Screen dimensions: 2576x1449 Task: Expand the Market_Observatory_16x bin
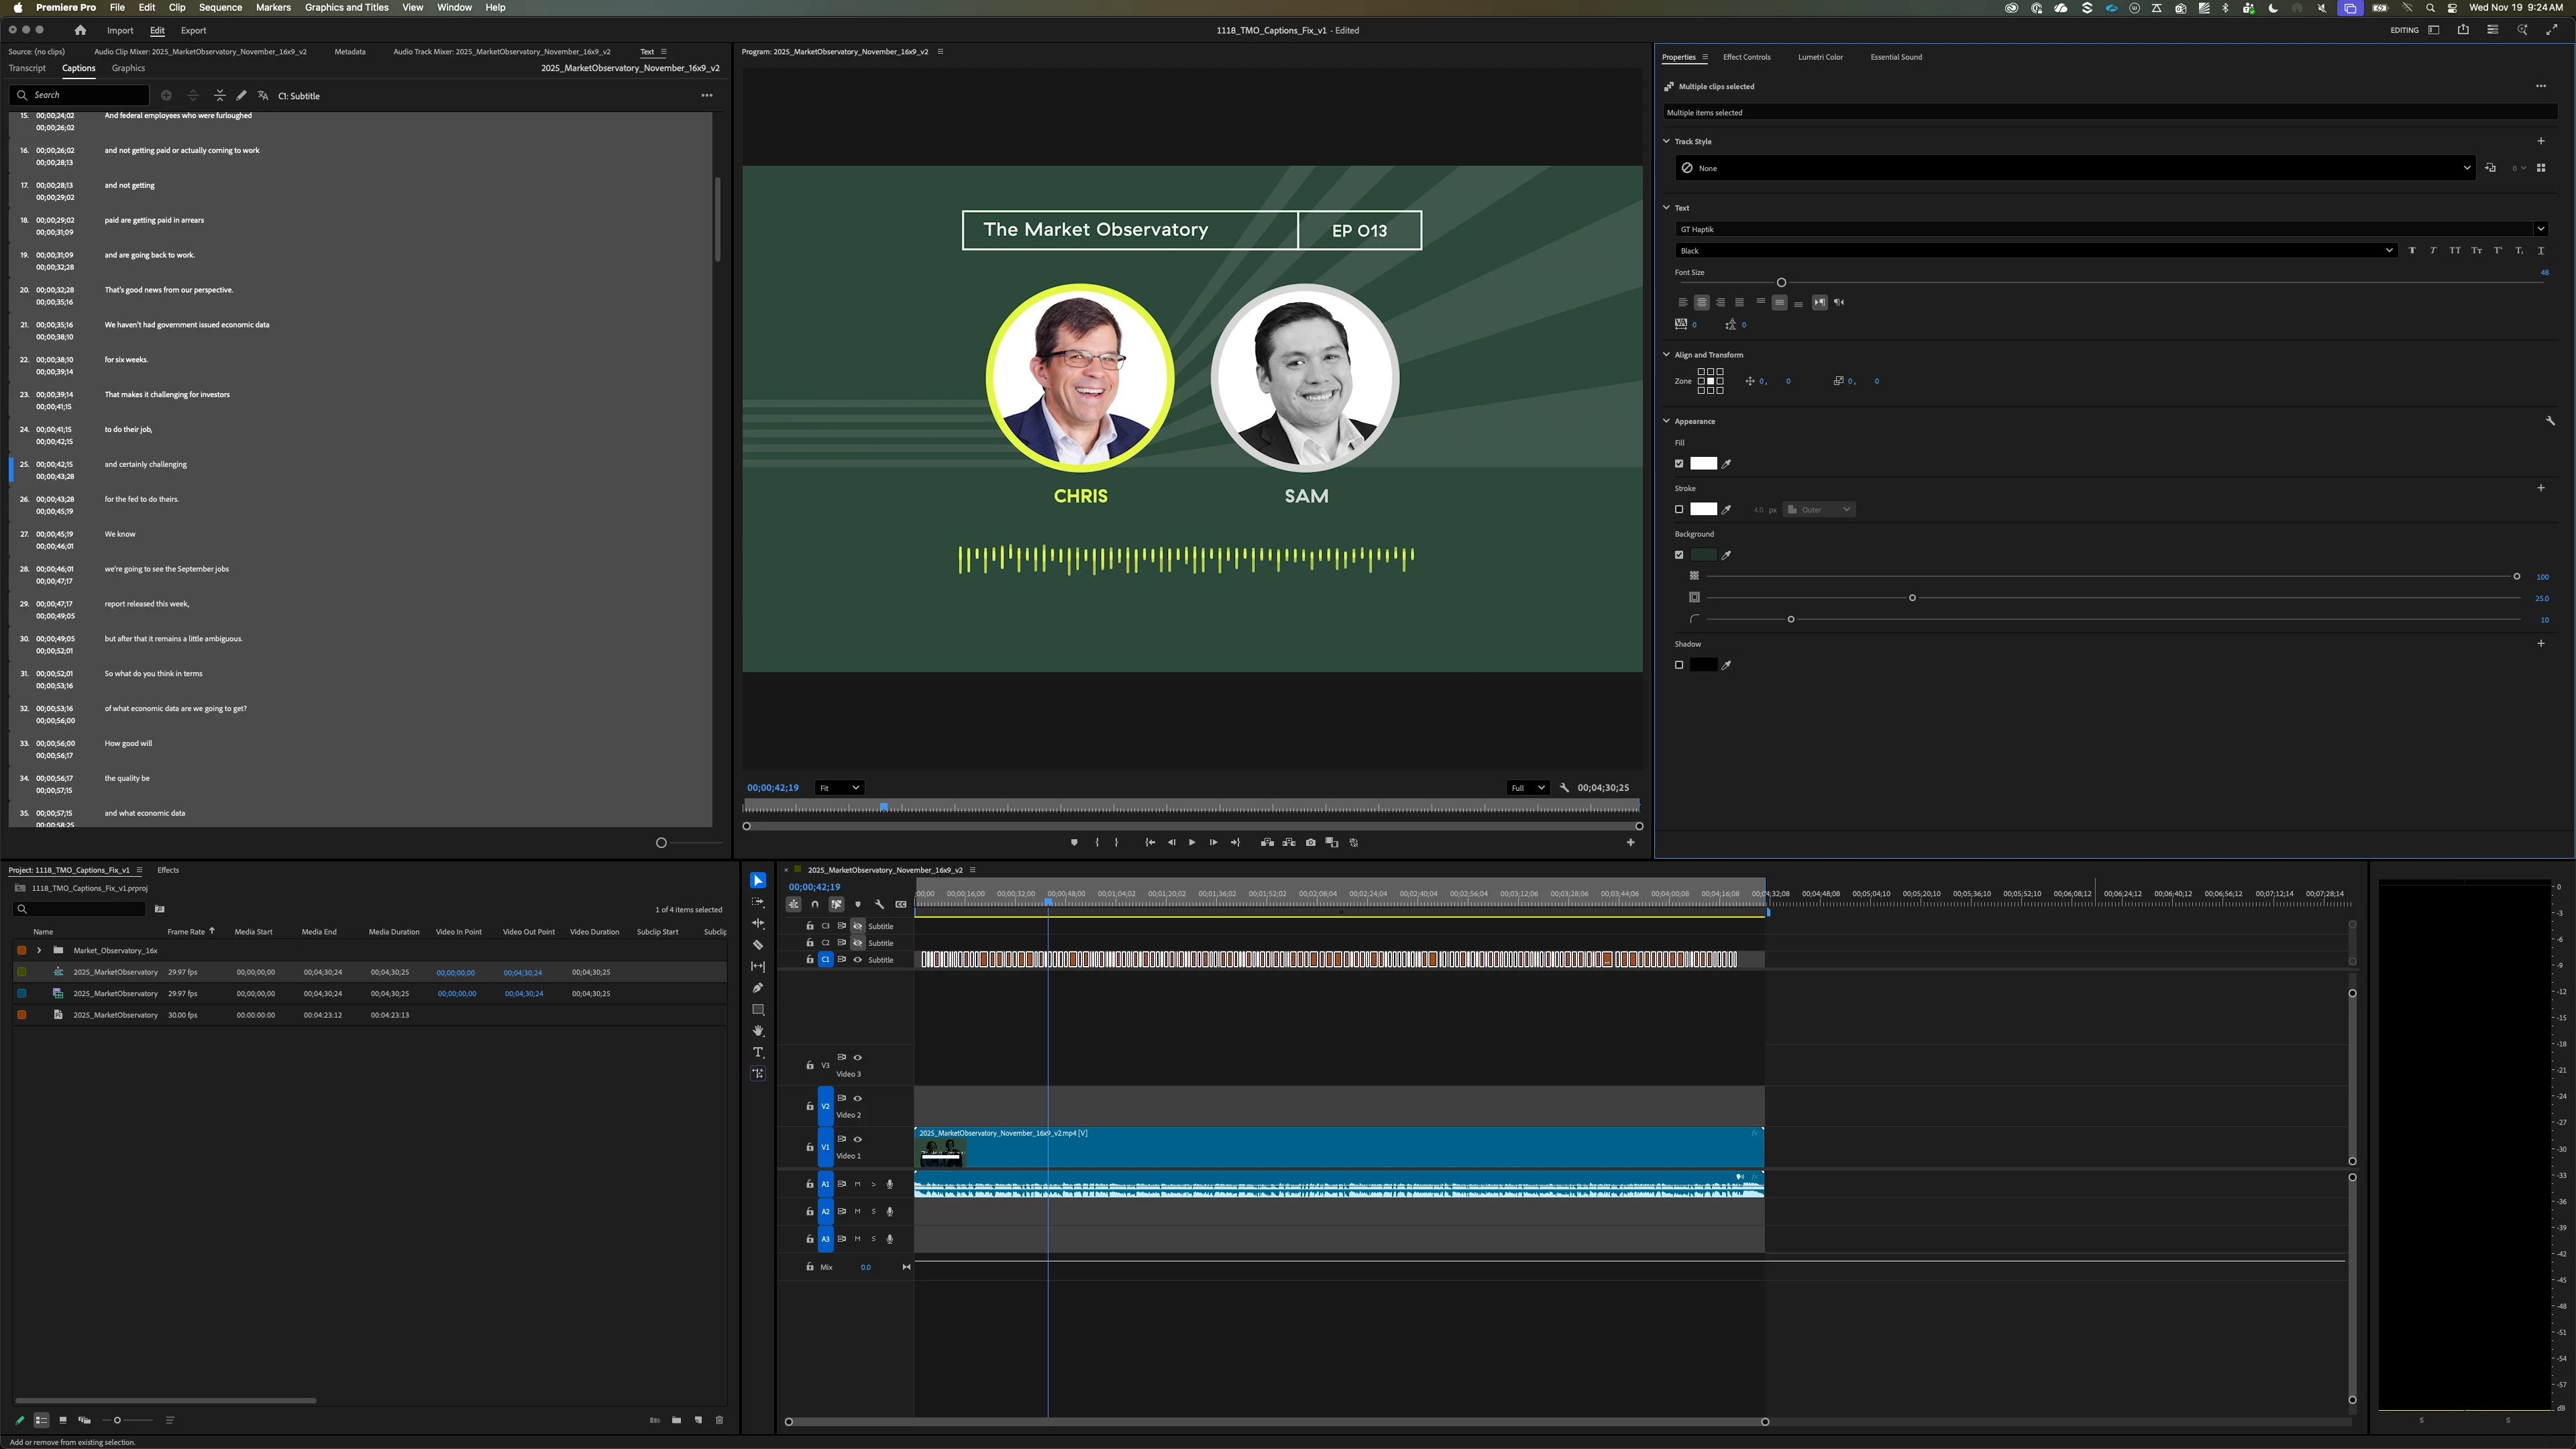click(39, 950)
